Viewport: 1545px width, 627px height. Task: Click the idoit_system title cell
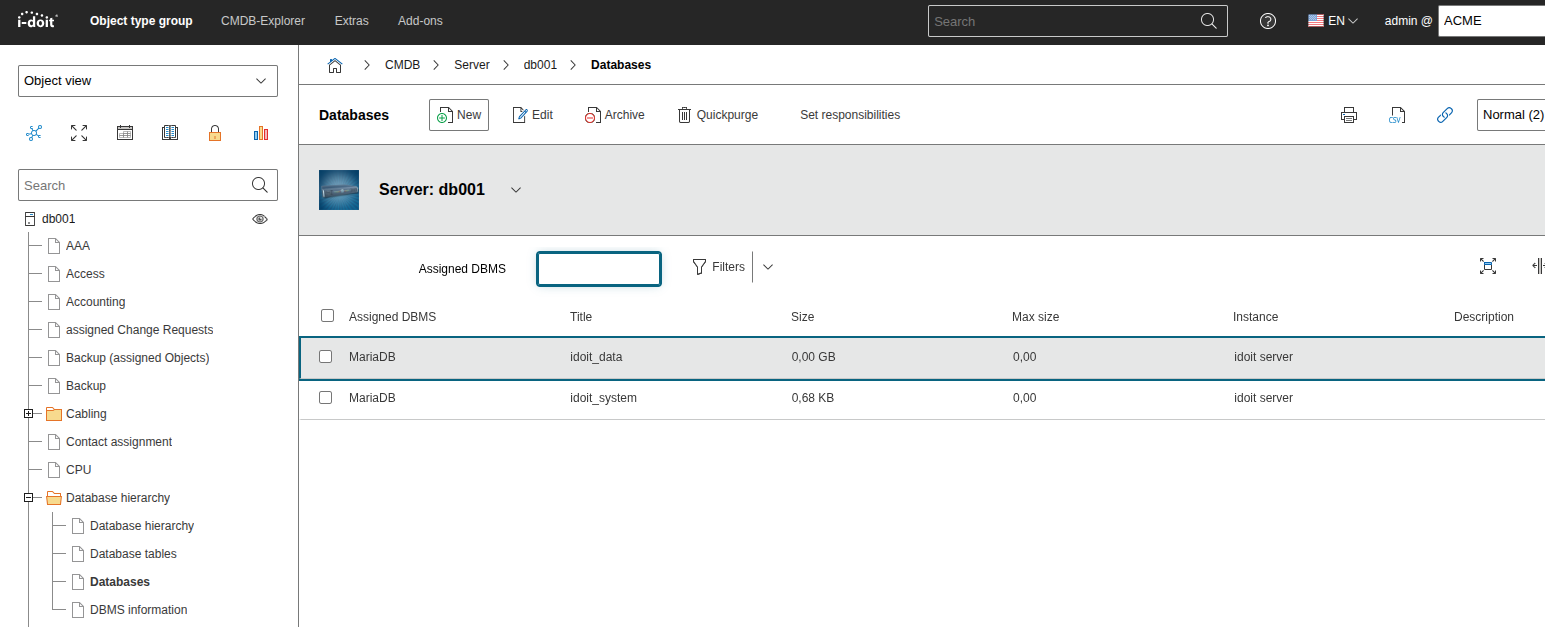tap(603, 398)
